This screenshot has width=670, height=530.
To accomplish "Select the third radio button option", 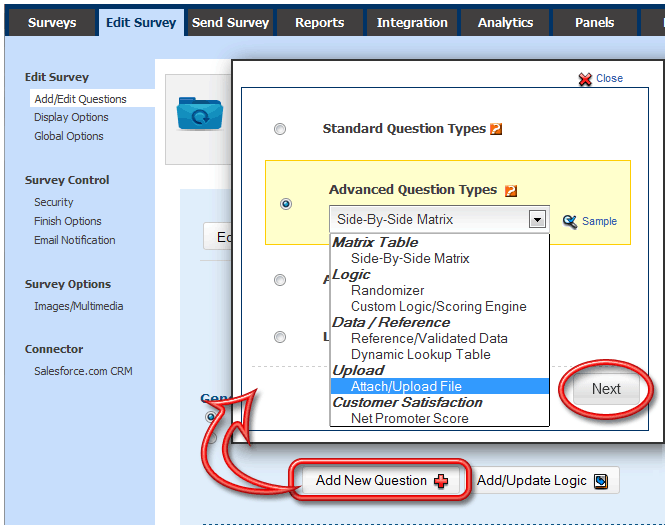I will click(280, 280).
